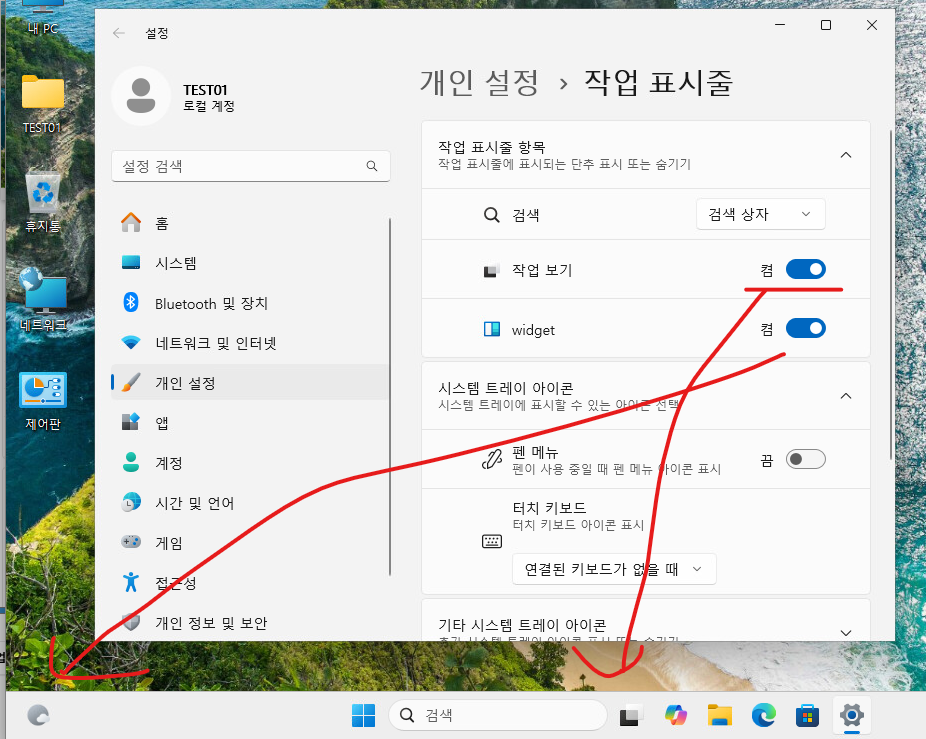Viewport: 926px width, 739px height.
Task: Go to Bluetooth 및 장치 settings
Action: pyautogui.click(x=250, y=303)
